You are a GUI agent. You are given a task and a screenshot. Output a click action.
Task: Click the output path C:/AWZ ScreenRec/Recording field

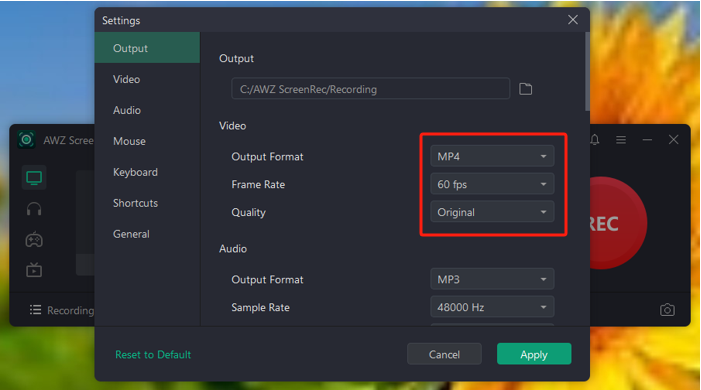(x=371, y=89)
